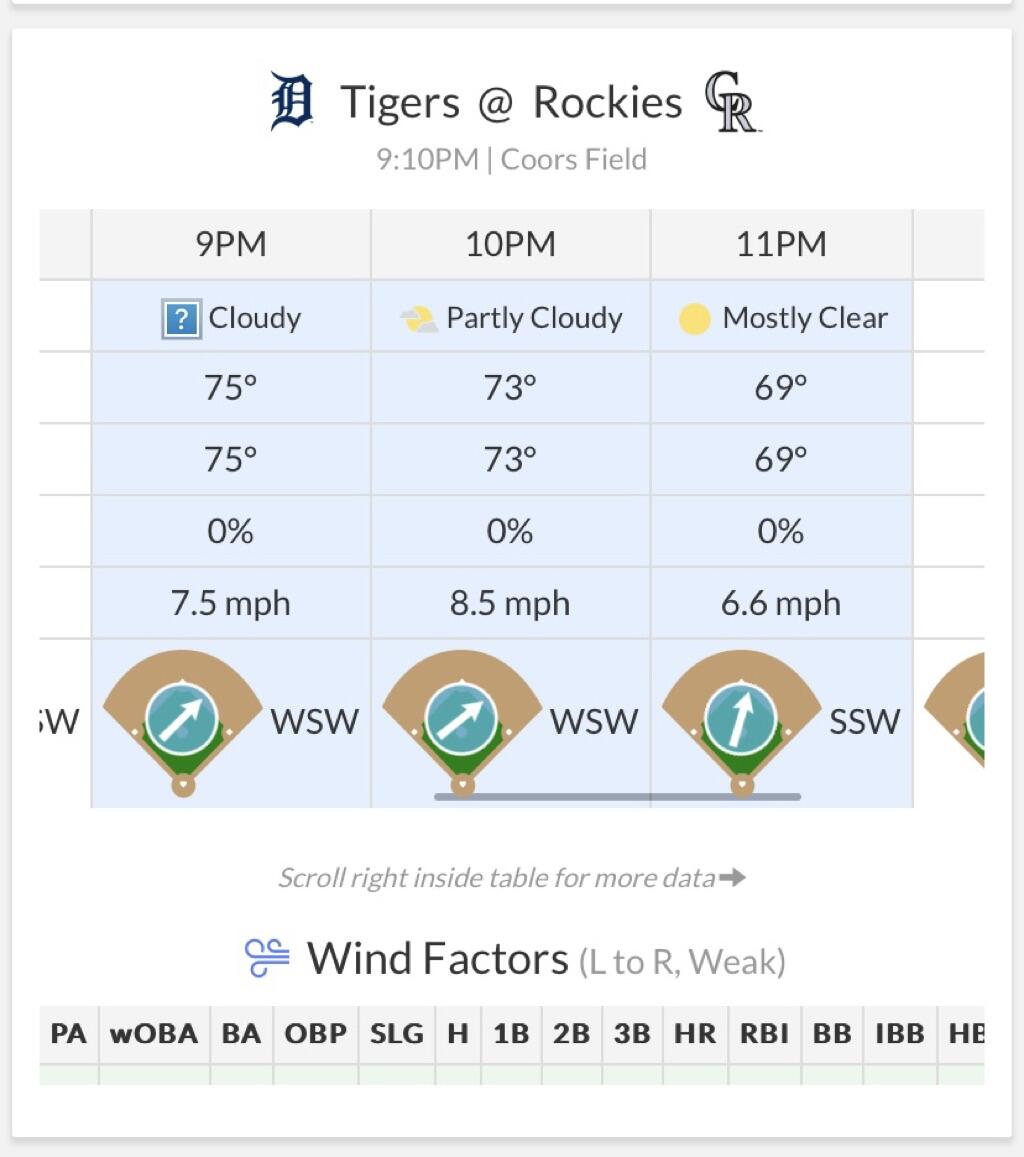
Task: Select the 9PM column header
Action: pos(231,244)
